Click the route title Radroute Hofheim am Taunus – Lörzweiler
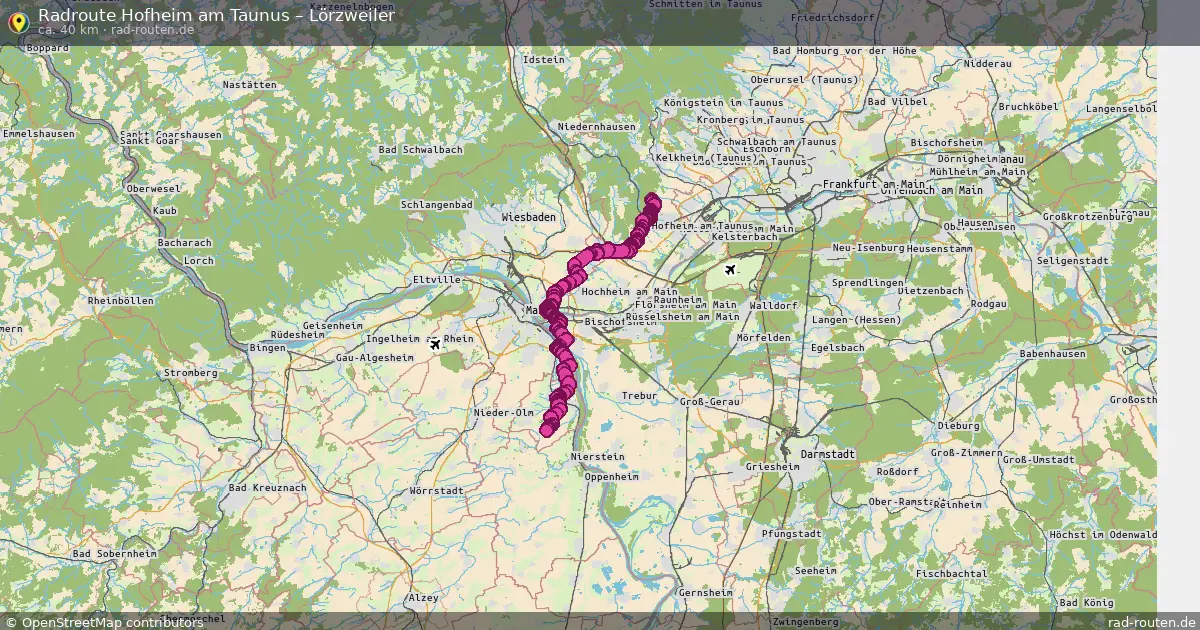 [x=216, y=14]
